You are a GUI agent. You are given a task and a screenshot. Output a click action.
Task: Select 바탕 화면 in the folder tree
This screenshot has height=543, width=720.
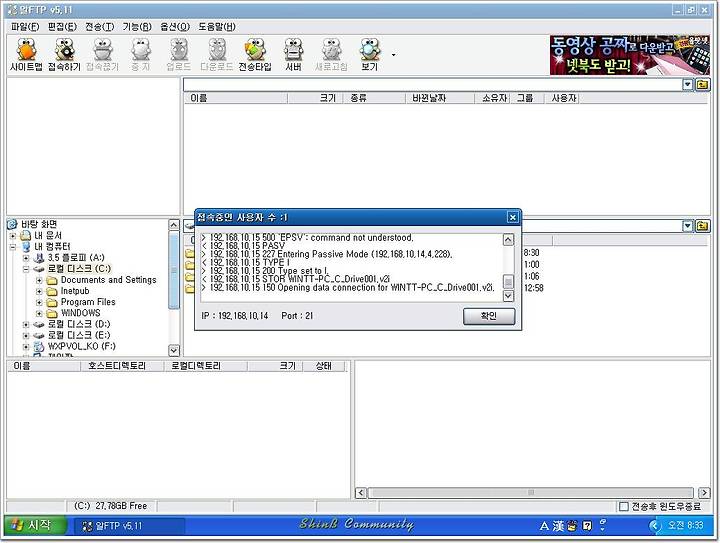(x=39, y=224)
